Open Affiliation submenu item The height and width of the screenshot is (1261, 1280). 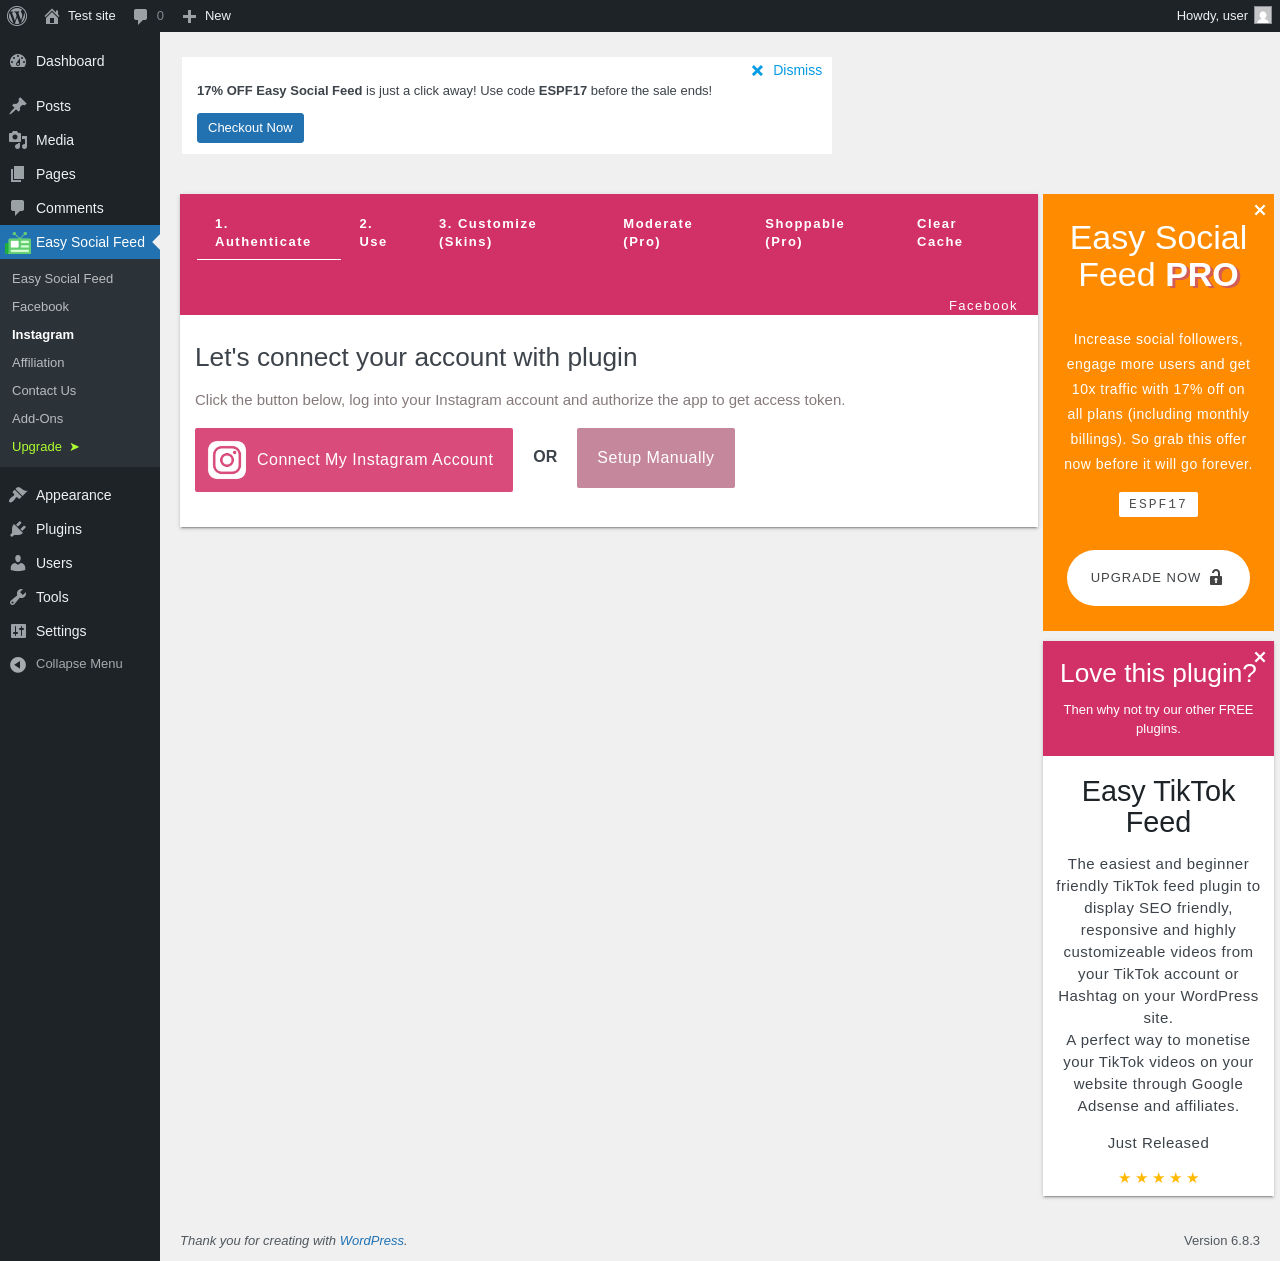pos(80,363)
